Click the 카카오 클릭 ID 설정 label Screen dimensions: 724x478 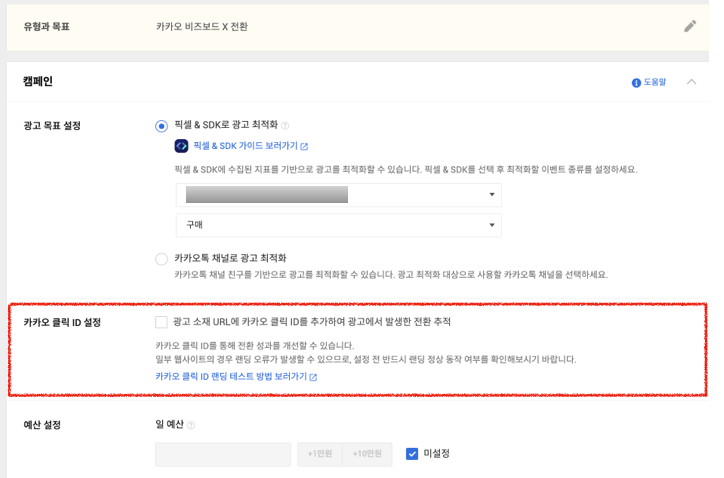62,322
